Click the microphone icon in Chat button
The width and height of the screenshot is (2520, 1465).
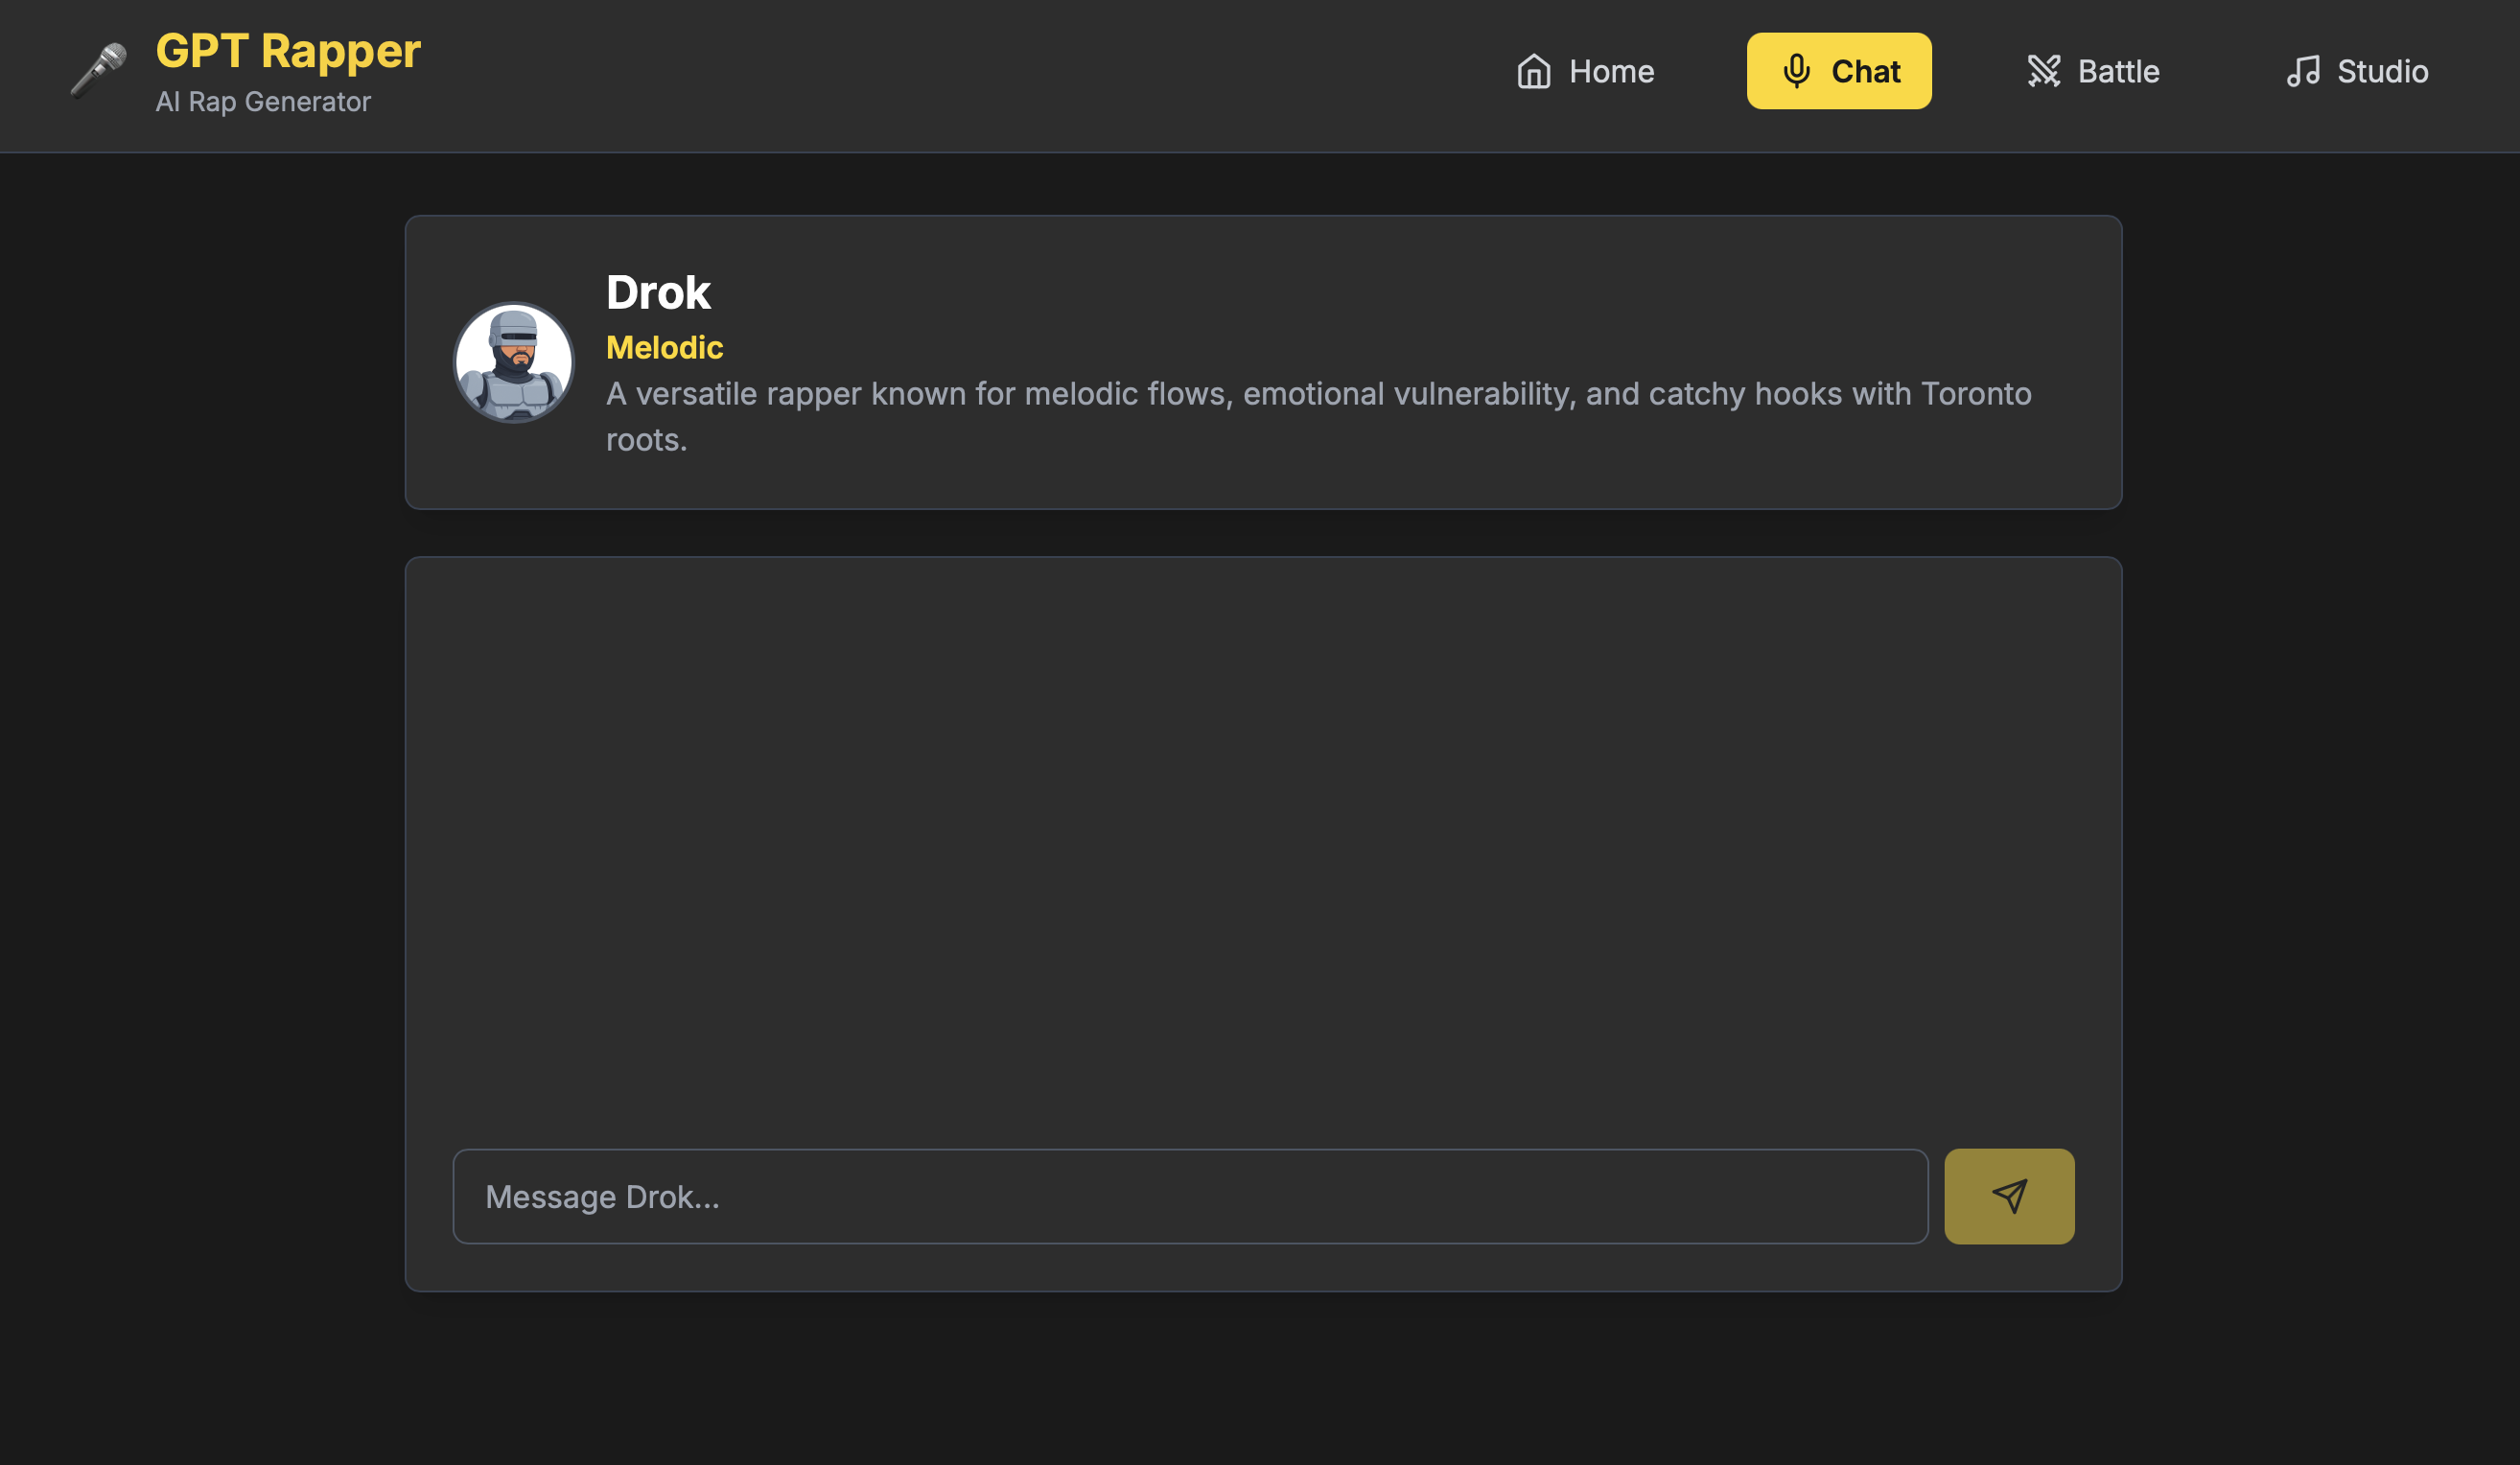coord(1796,72)
